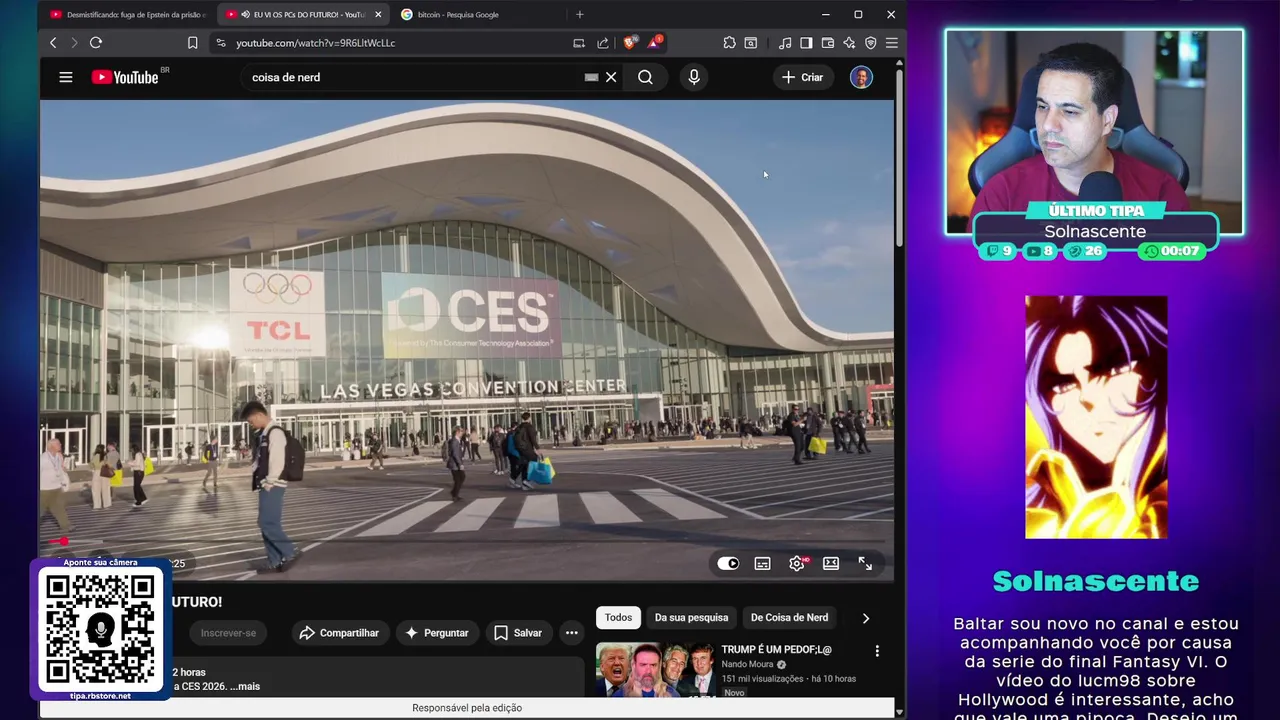The image size is (1280, 720).
Task: Enter fullscreen on the video player
Action: coord(865,564)
